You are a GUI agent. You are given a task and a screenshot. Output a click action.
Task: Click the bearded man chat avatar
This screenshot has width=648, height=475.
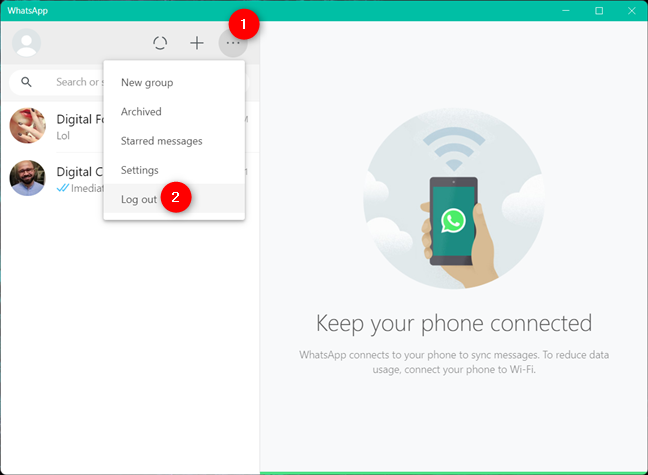tap(28, 178)
